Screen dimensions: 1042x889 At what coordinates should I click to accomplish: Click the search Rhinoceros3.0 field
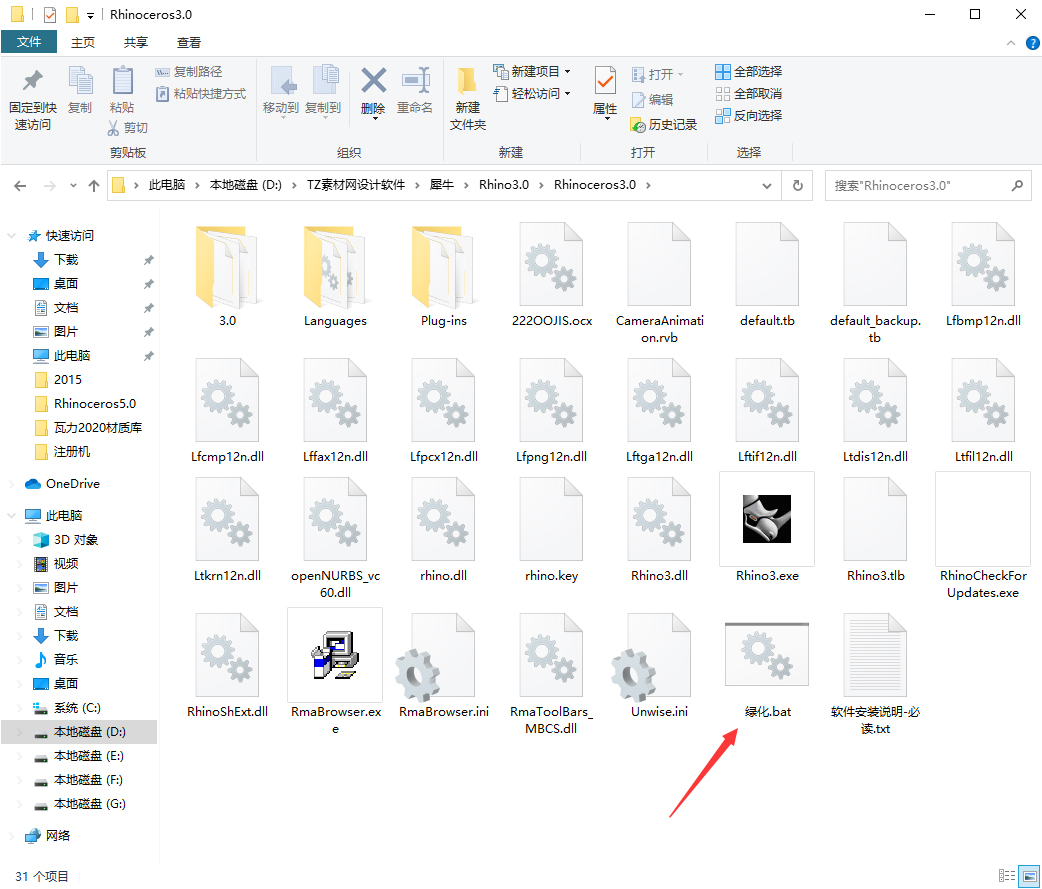(x=928, y=186)
